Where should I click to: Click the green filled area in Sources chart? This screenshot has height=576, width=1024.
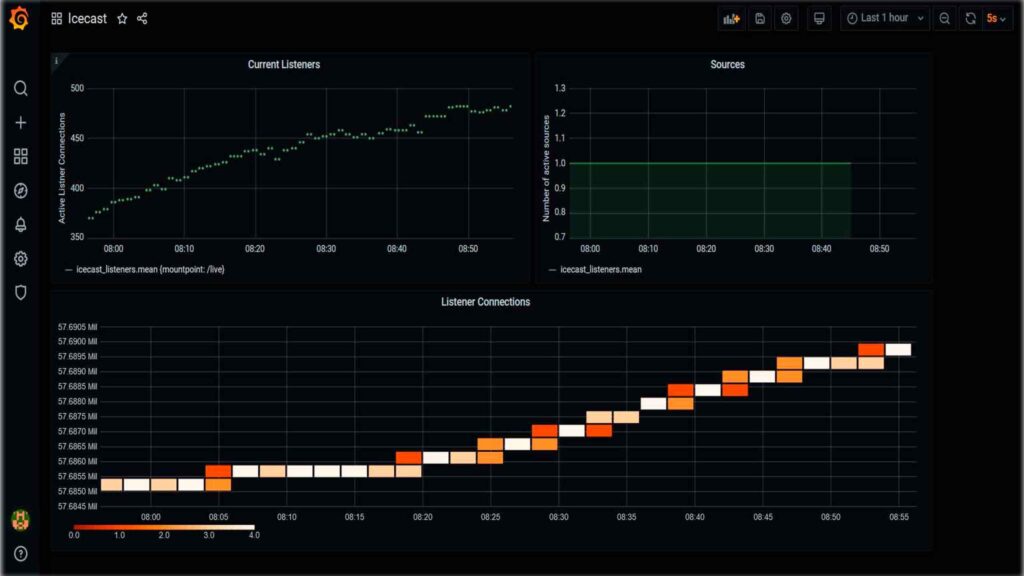(x=710, y=200)
